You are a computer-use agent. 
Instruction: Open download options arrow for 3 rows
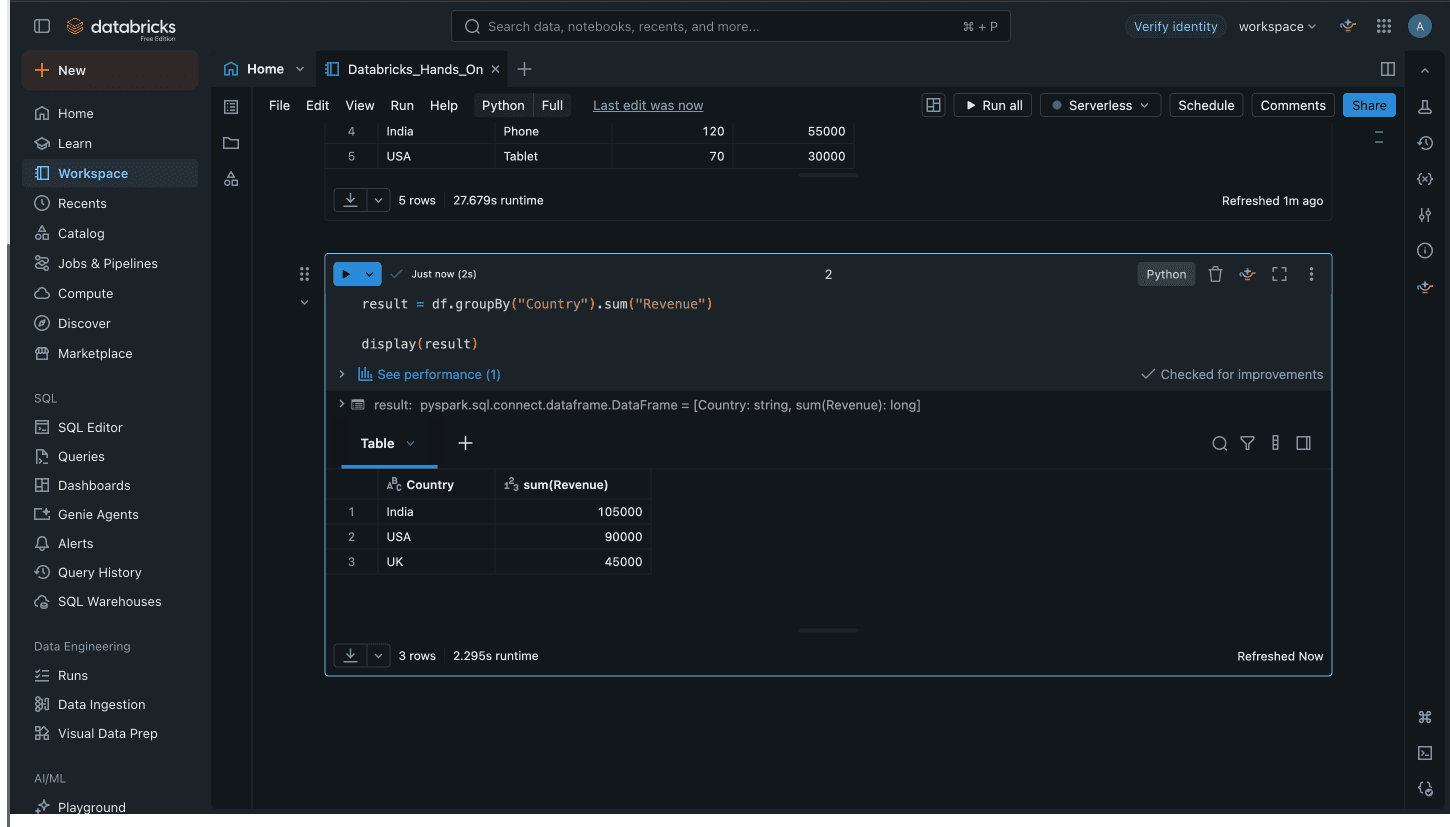[378, 656]
